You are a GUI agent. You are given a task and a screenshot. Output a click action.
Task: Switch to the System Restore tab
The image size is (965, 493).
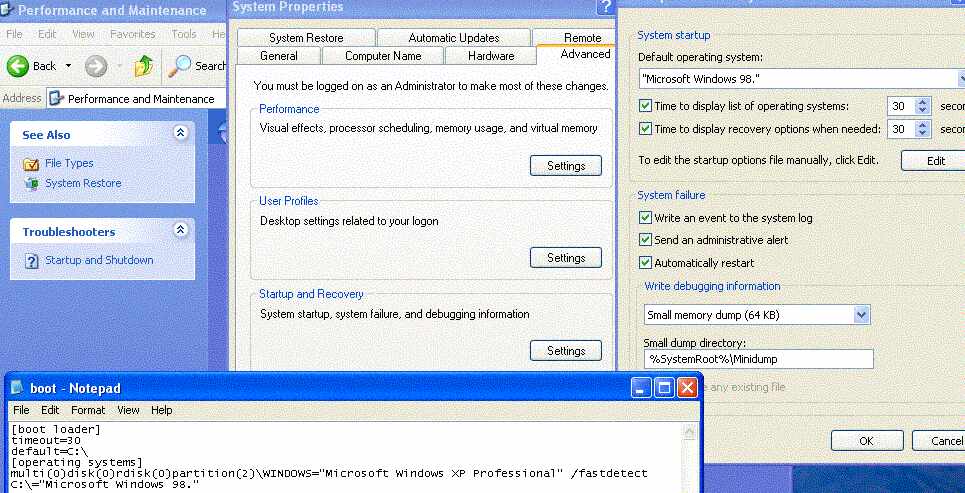306,38
